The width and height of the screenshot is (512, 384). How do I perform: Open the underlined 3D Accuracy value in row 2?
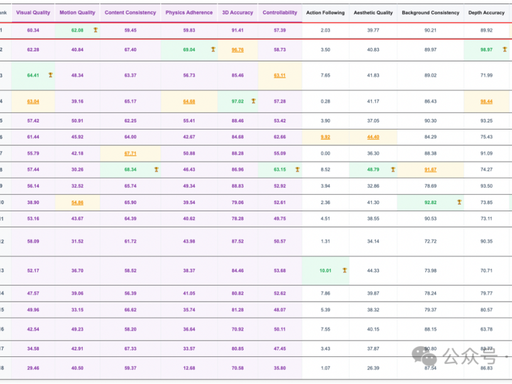click(x=238, y=50)
